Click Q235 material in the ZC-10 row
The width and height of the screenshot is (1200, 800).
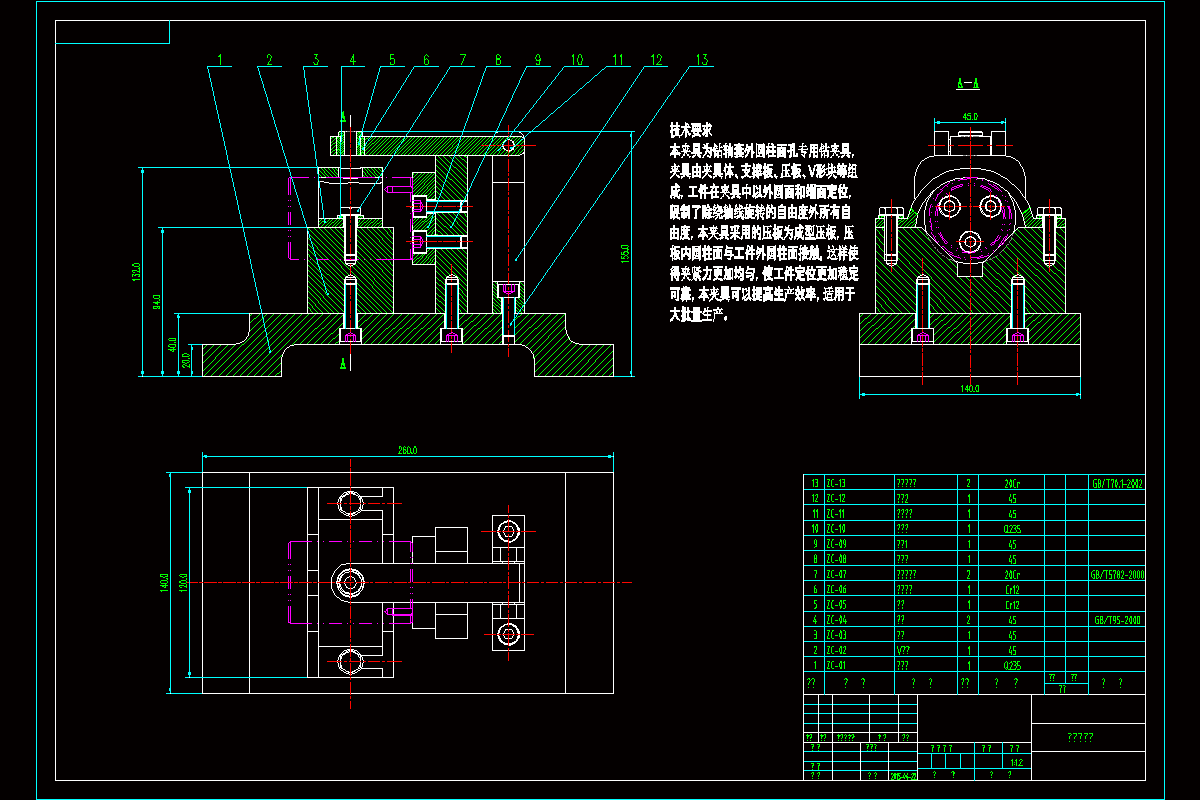pyautogui.click(x=1014, y=528)
